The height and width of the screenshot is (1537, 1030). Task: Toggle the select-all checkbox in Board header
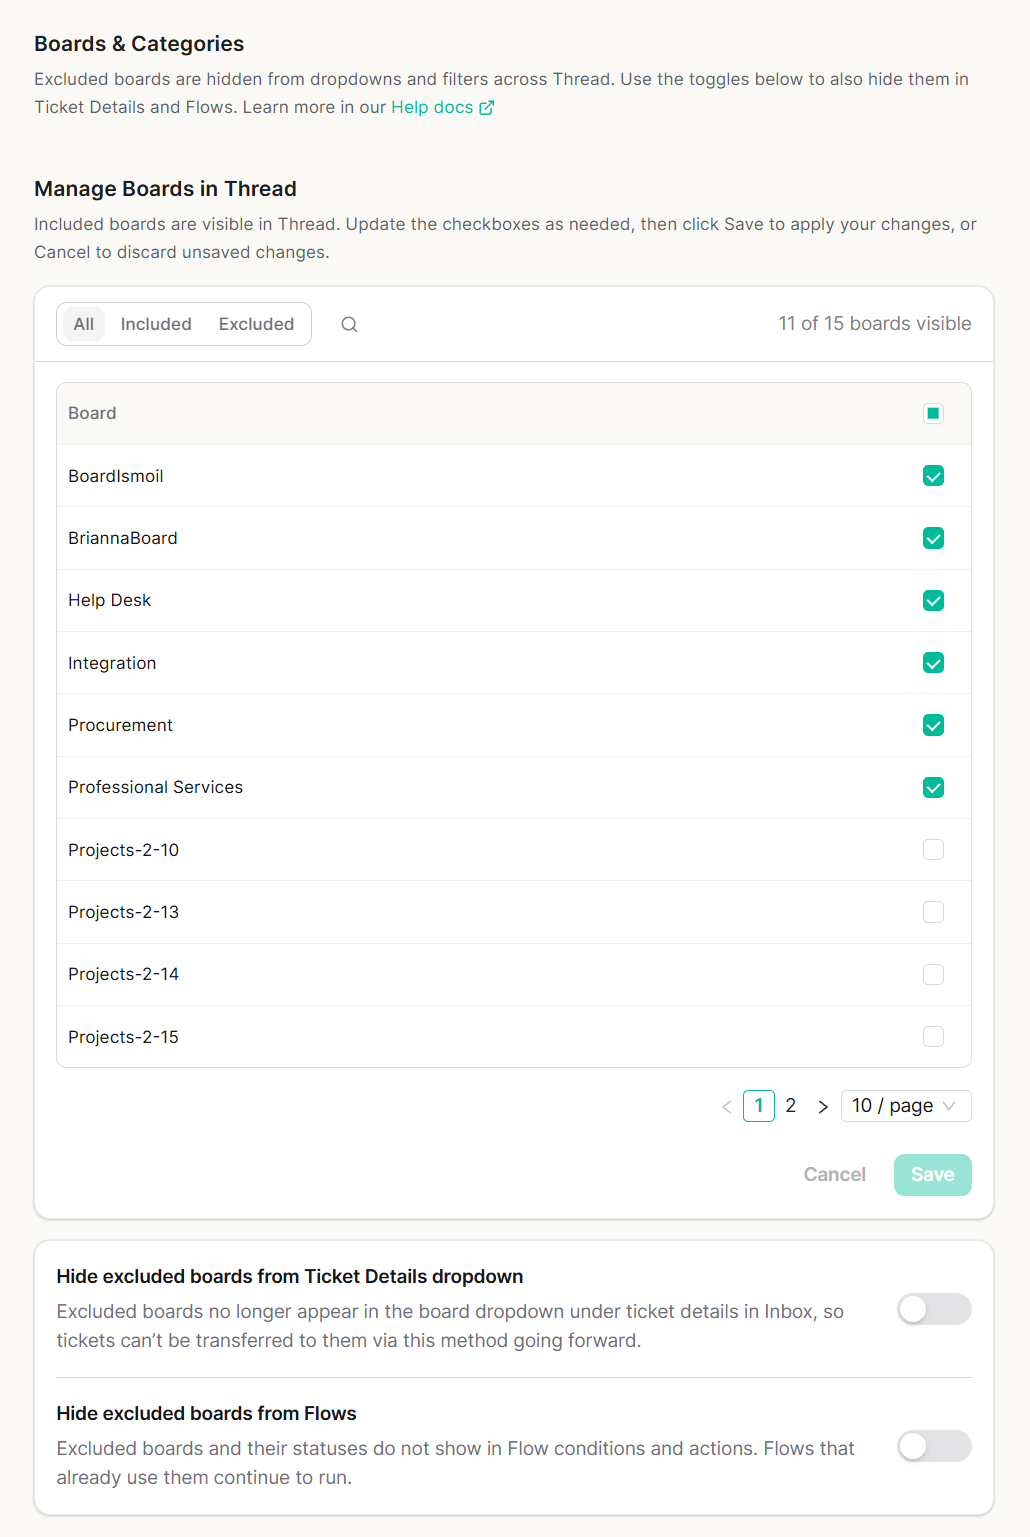tap(933, 413)
